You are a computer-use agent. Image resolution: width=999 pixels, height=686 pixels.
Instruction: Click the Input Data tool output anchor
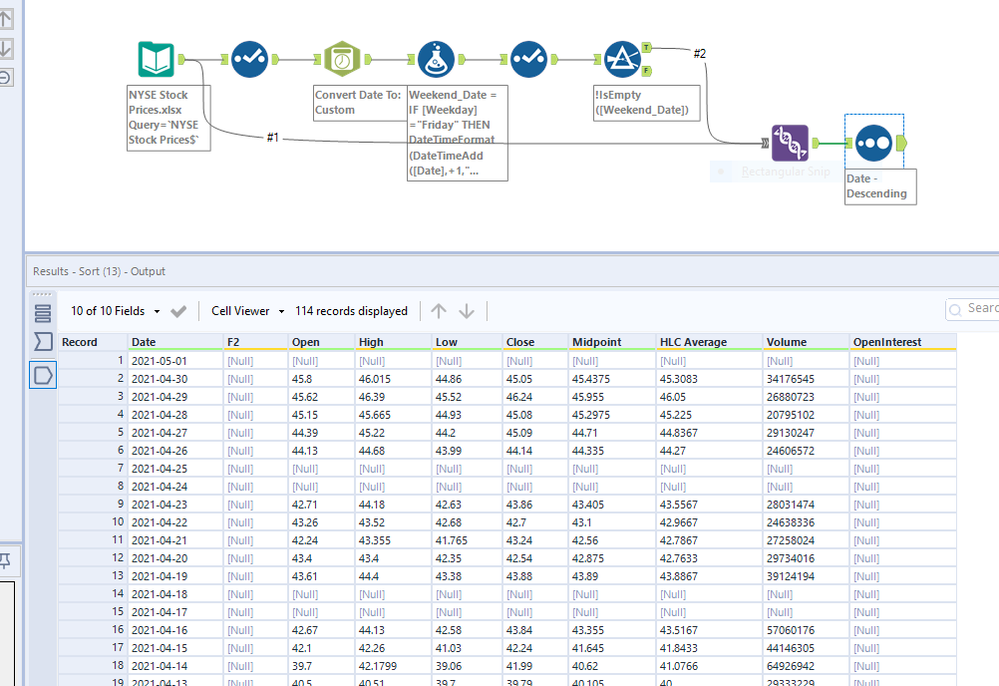(182, 59)
